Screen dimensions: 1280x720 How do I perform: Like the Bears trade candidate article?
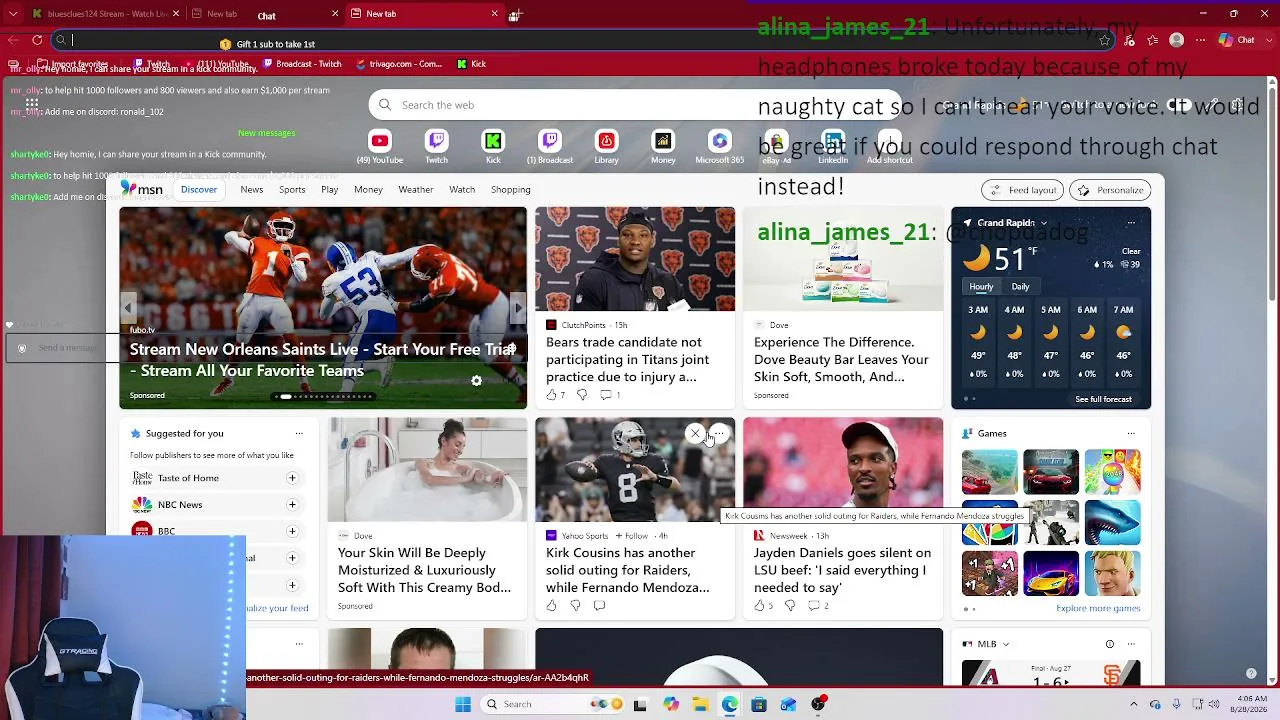(551, 395)
